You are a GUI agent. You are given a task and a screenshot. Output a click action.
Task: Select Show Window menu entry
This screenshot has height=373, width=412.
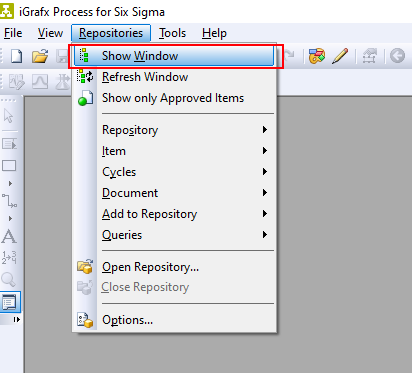(174, 56)
